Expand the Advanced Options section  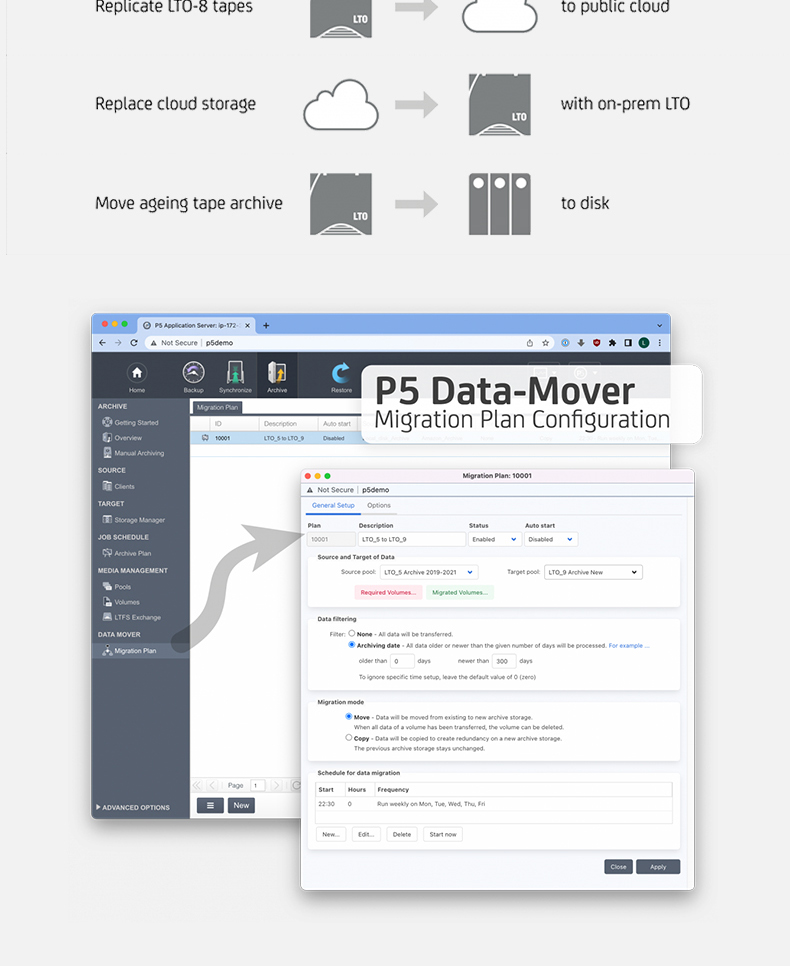tap(135, 807)
